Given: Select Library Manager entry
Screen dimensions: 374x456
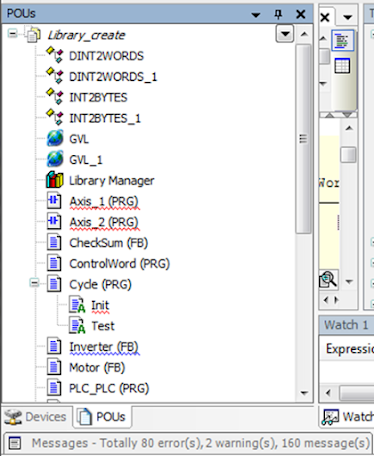Looking at the screenshot, I should pos(112,181).
